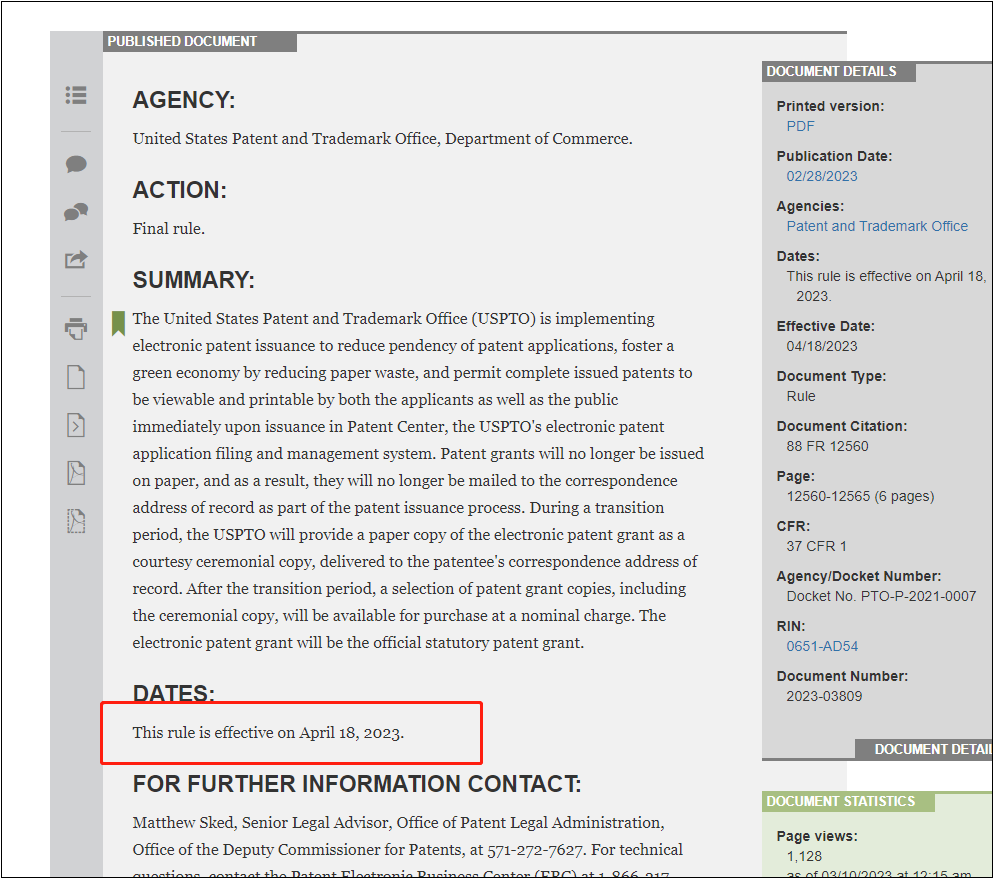Screen dimensions: 994x880
Task: Click the page icon with arrow
Action: click(x=76, y=425)
